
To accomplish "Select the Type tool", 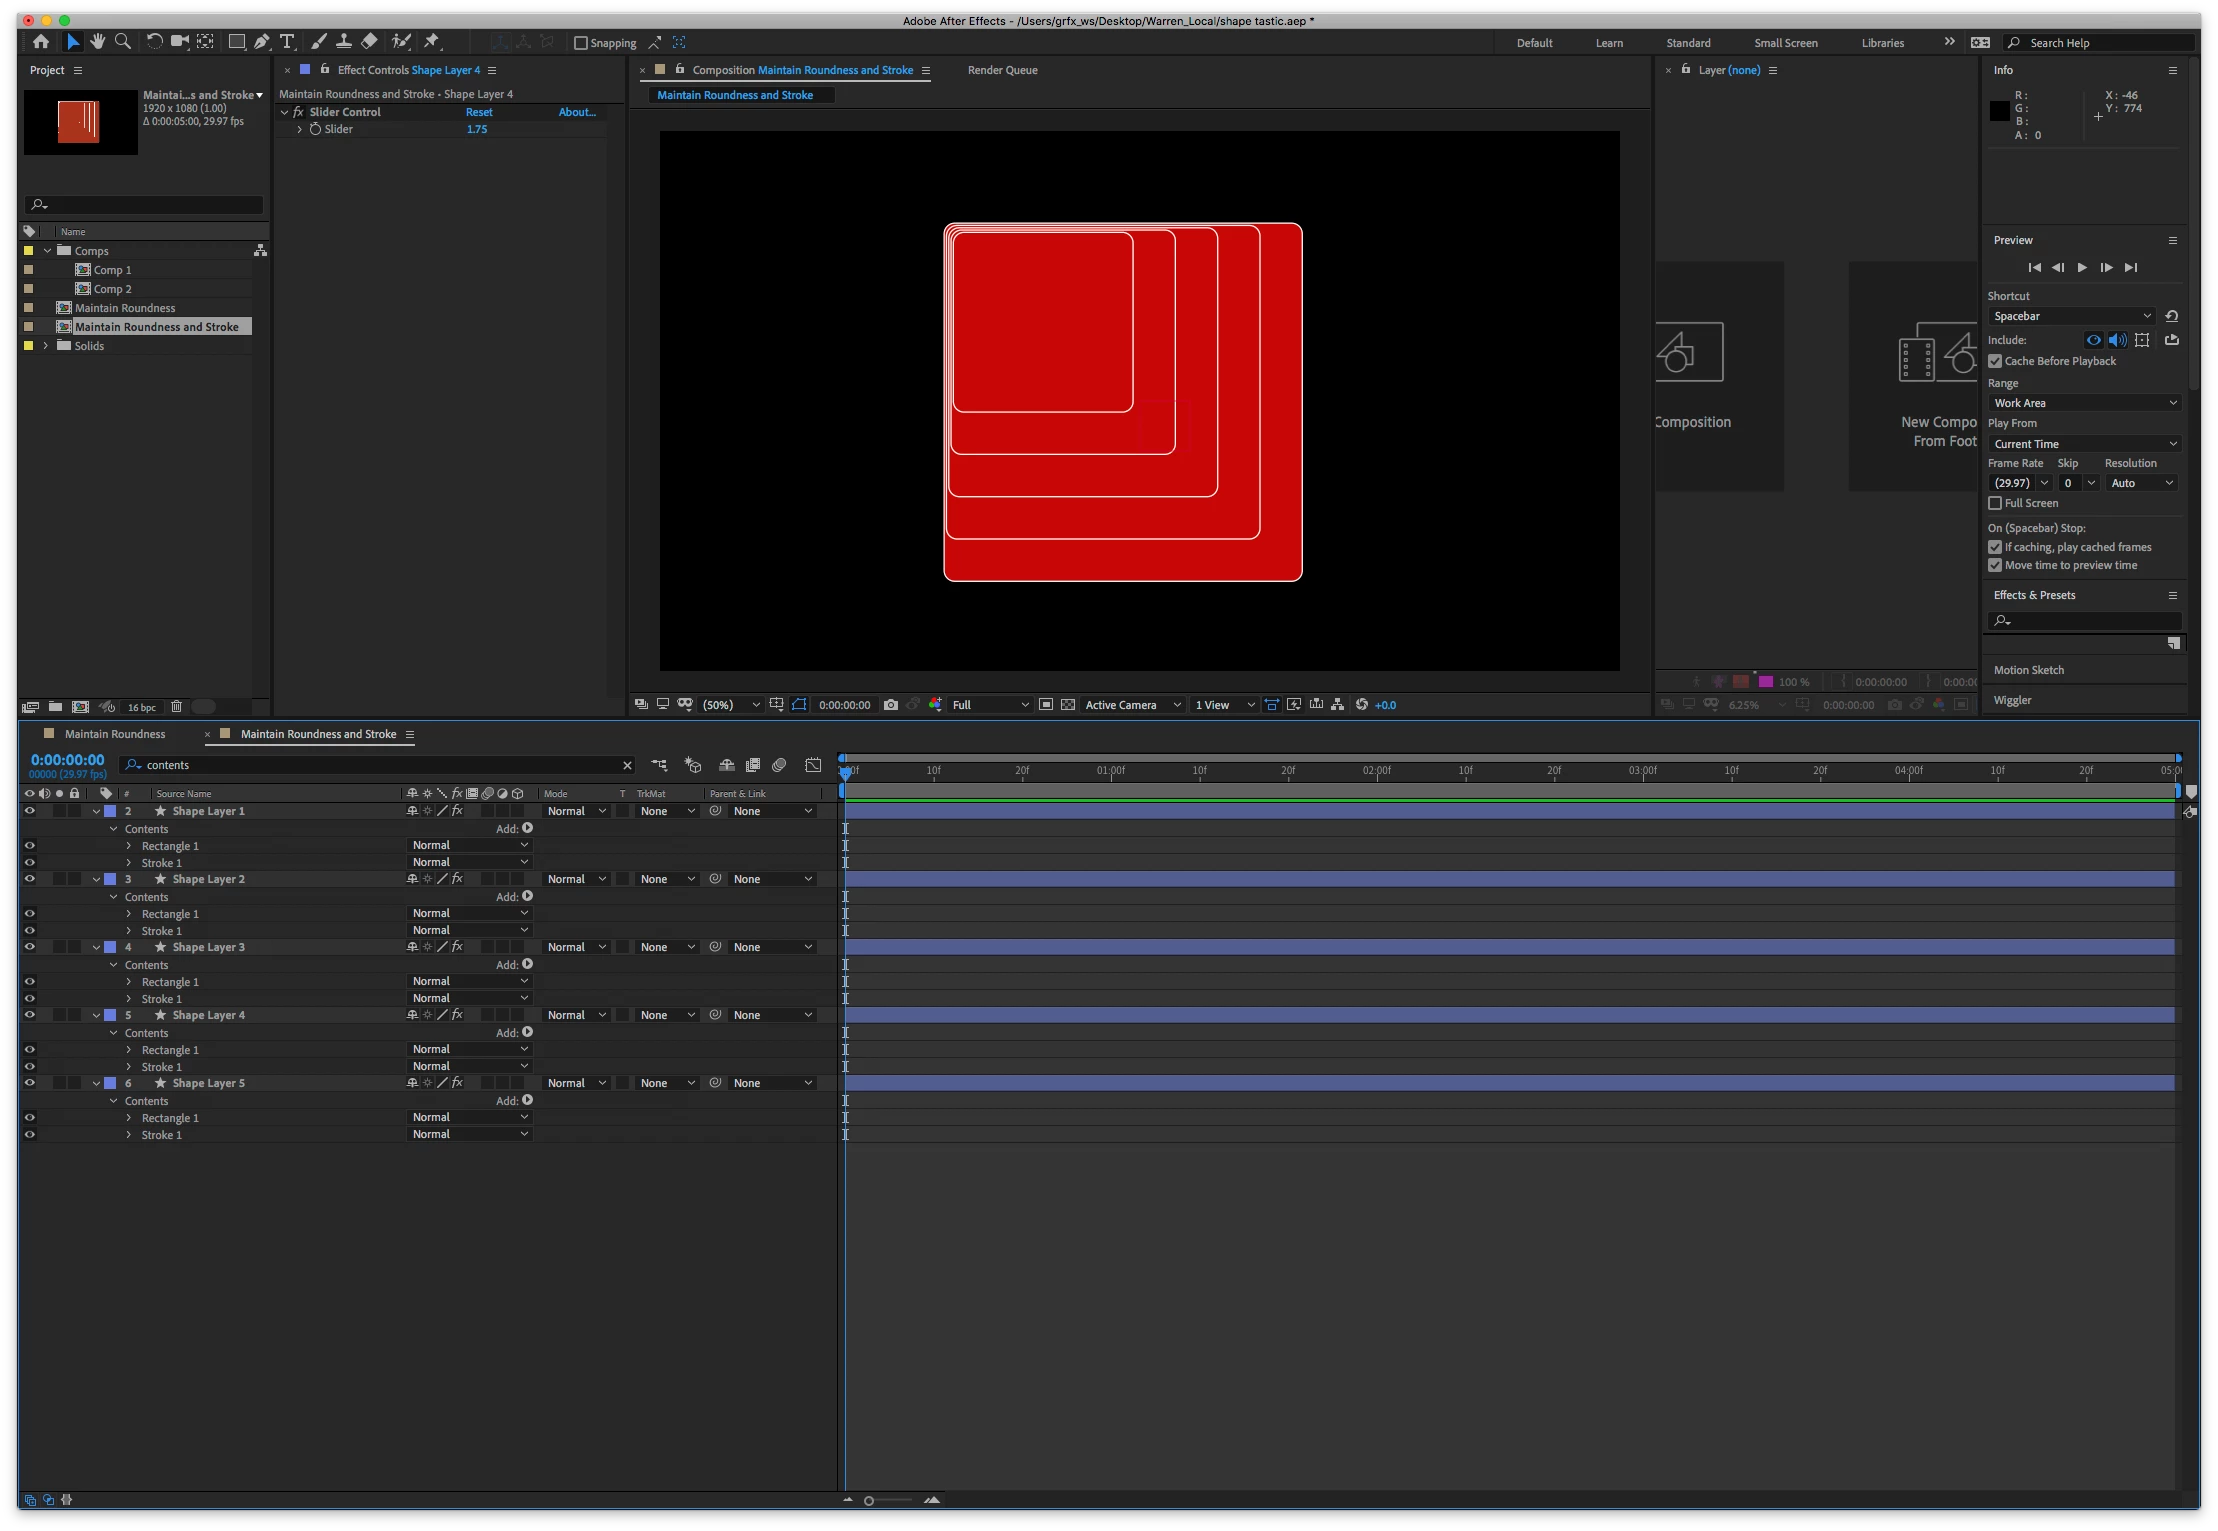I will (x=287, y=41).
